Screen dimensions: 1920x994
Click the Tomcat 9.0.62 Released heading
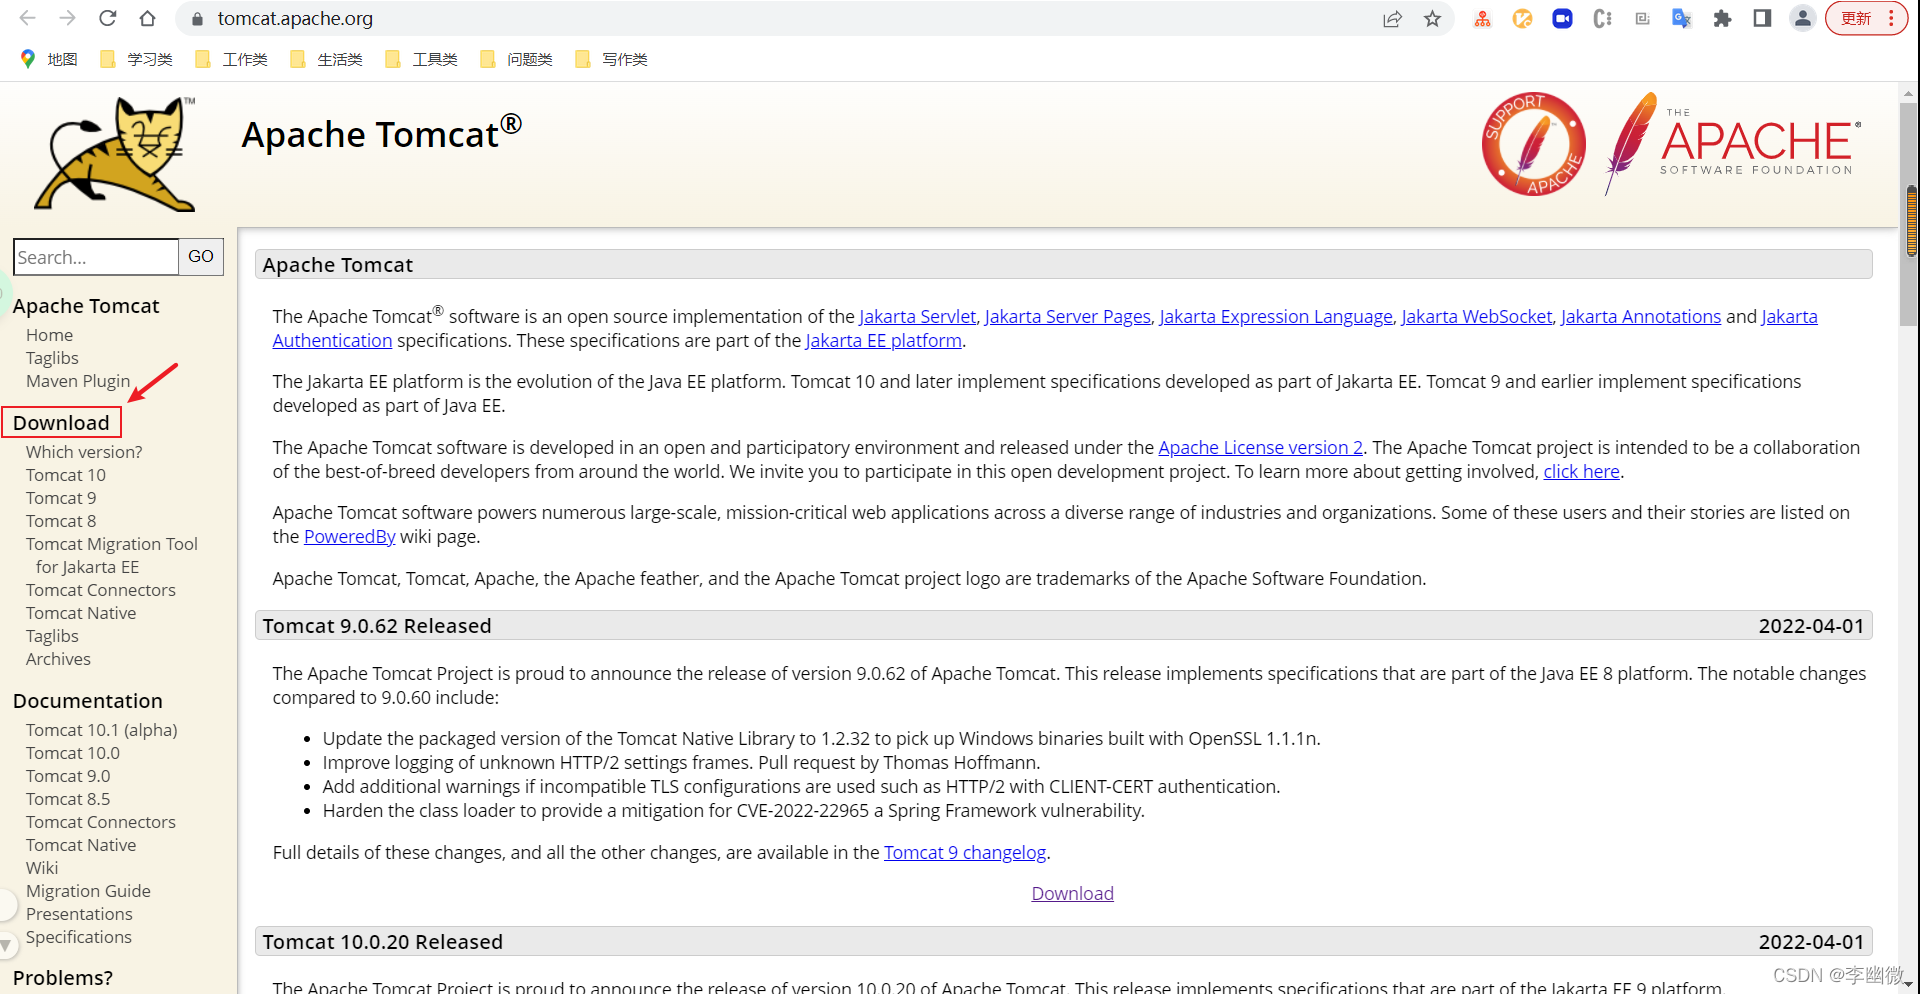click(377, 626)
